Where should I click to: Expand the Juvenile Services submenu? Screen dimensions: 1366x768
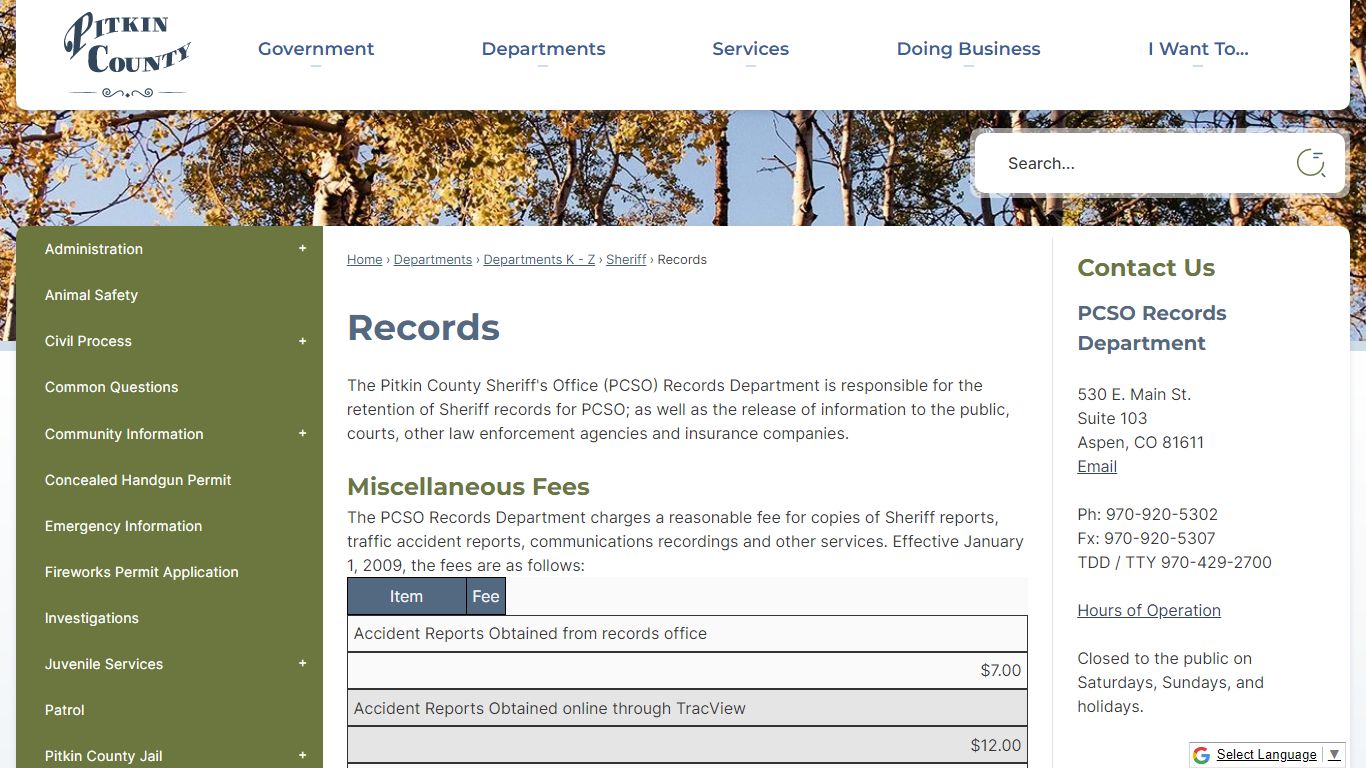302,664
